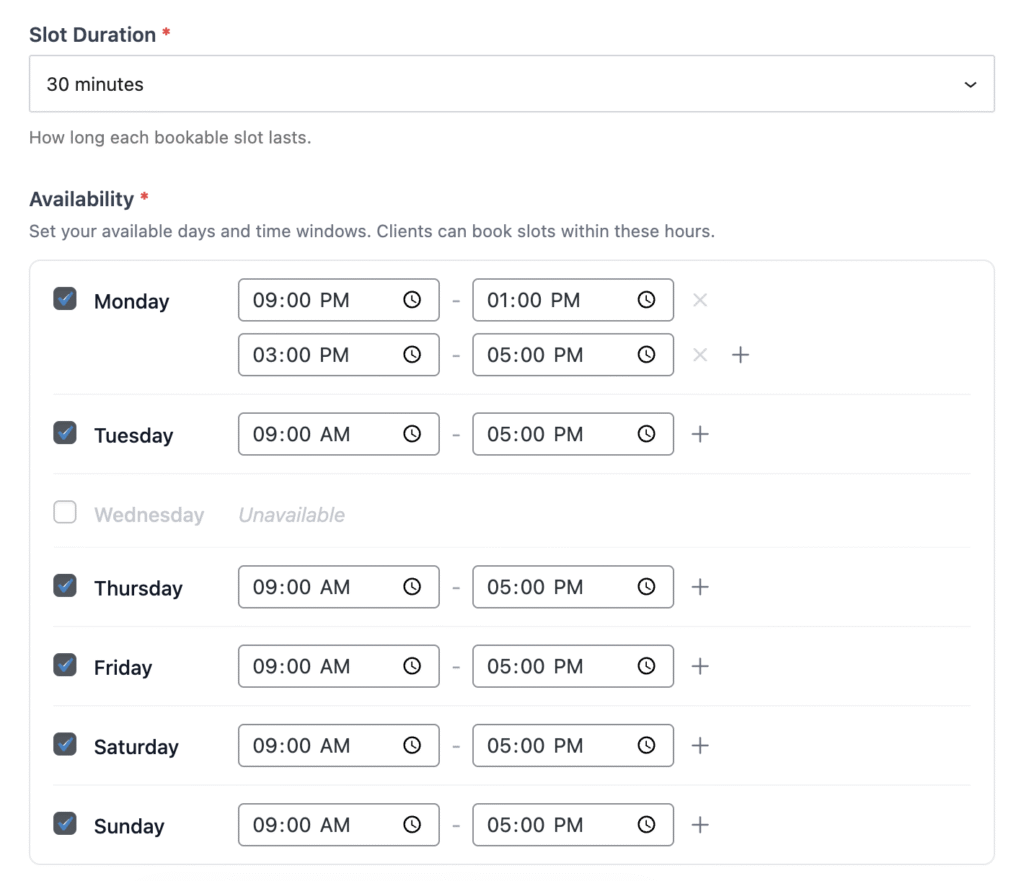Open clock picker for Saturday start time
The width and height of the screenshot is (1024, 881).
tap(412, 746)
